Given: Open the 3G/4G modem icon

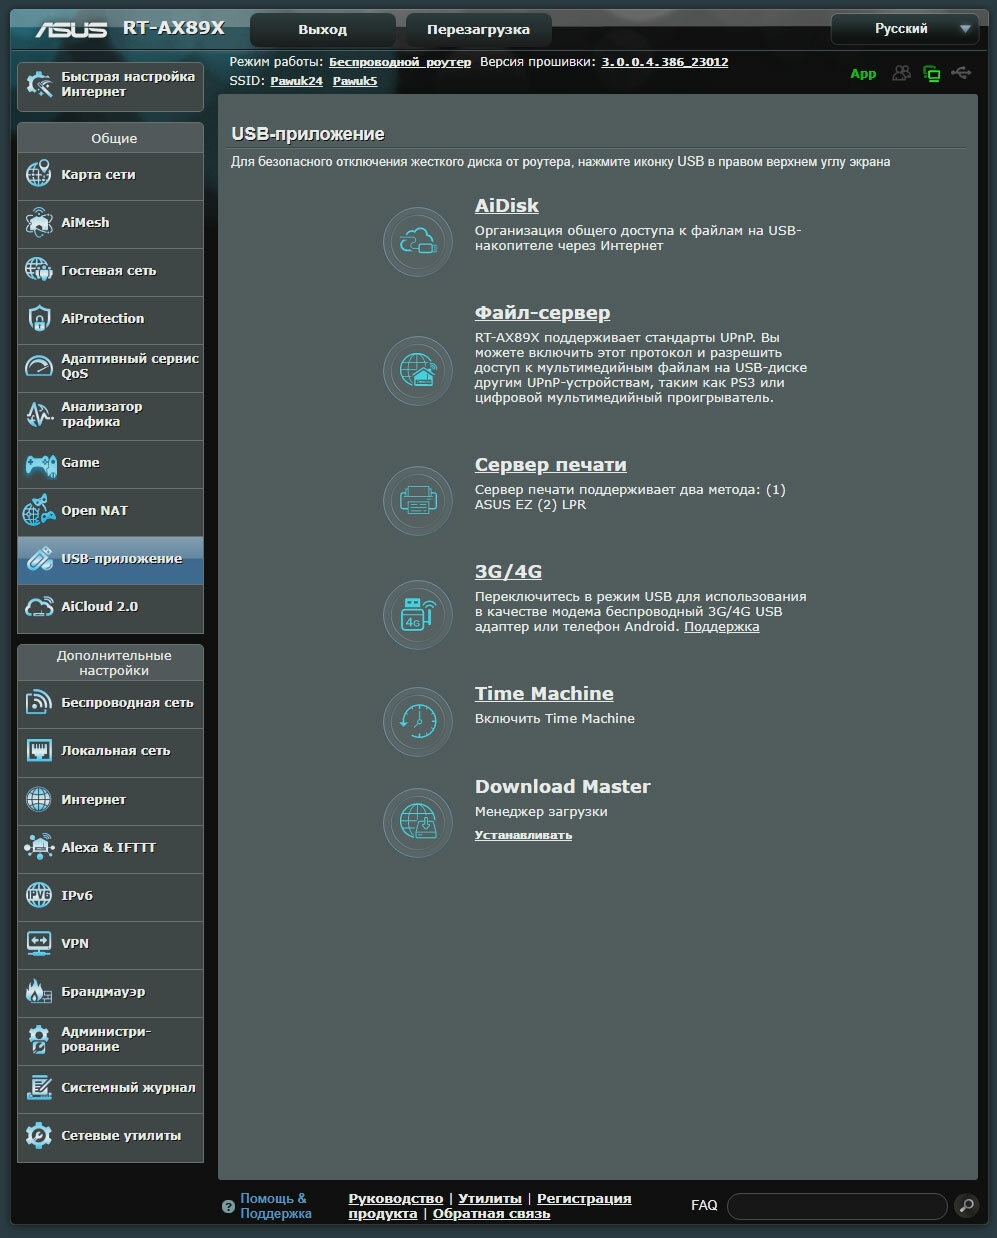Looking at the screenshot, I should click(x=418, y=614).
